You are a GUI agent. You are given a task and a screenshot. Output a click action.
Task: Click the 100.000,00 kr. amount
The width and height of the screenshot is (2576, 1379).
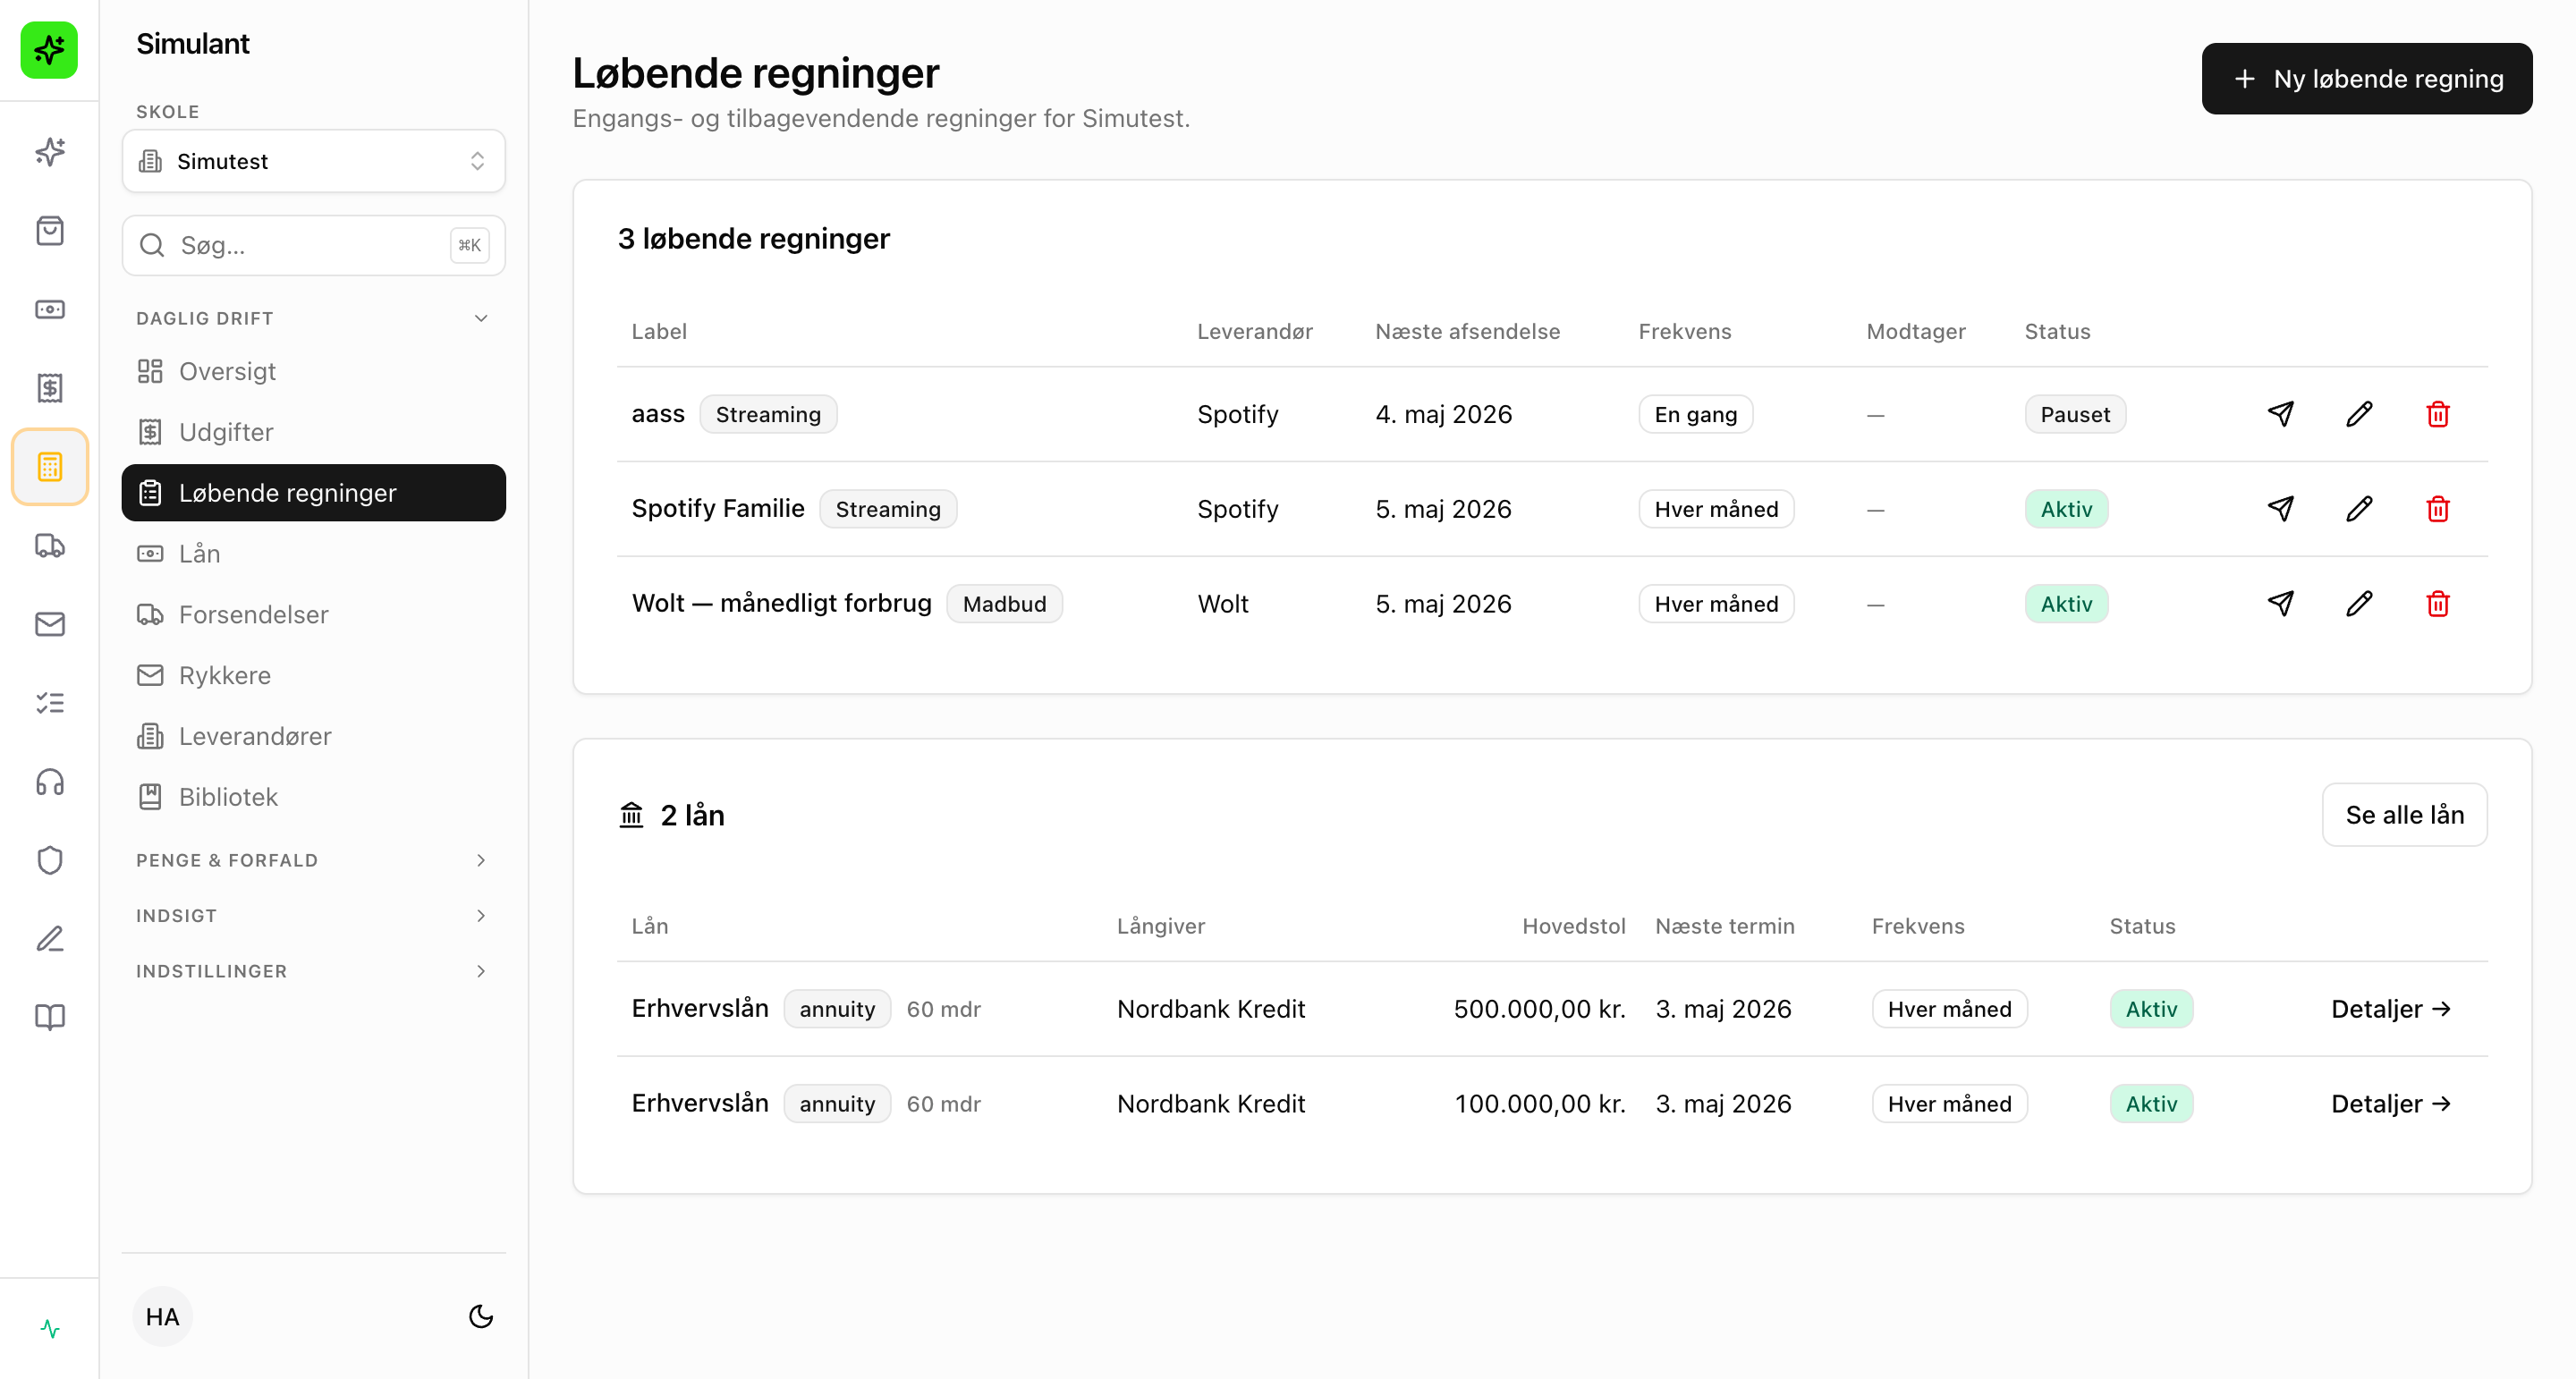[1539, 1104]
